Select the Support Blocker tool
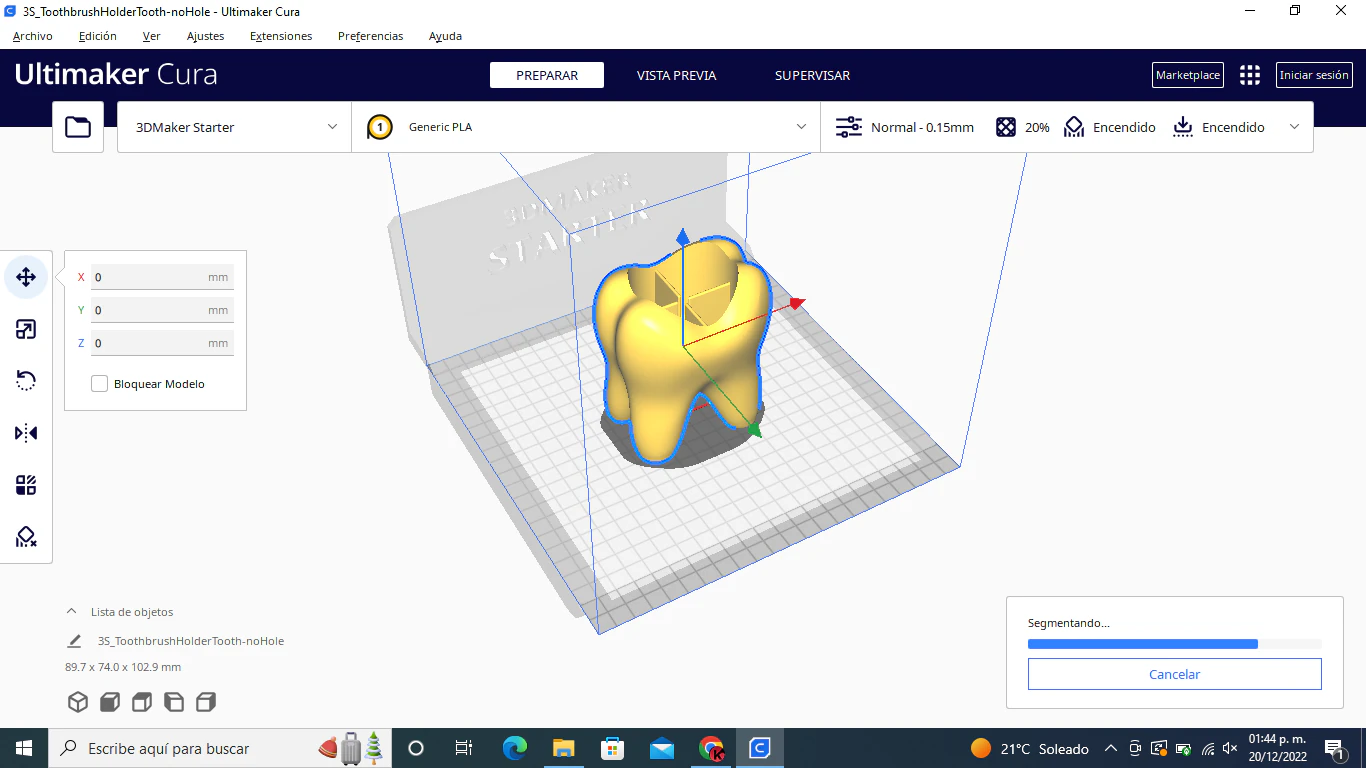This screenshot has width=1366, height=768. pos(25,537)
